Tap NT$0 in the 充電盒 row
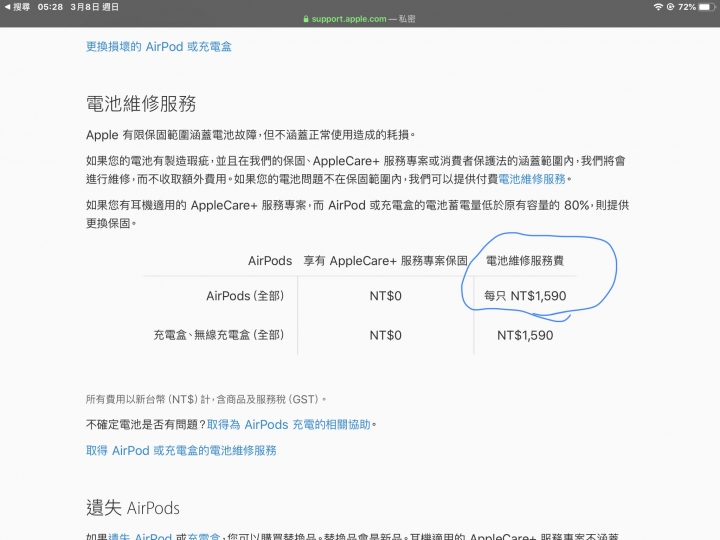Image resolution: width=720 pixels, height=540 pixels. click(x=386, y=335)
